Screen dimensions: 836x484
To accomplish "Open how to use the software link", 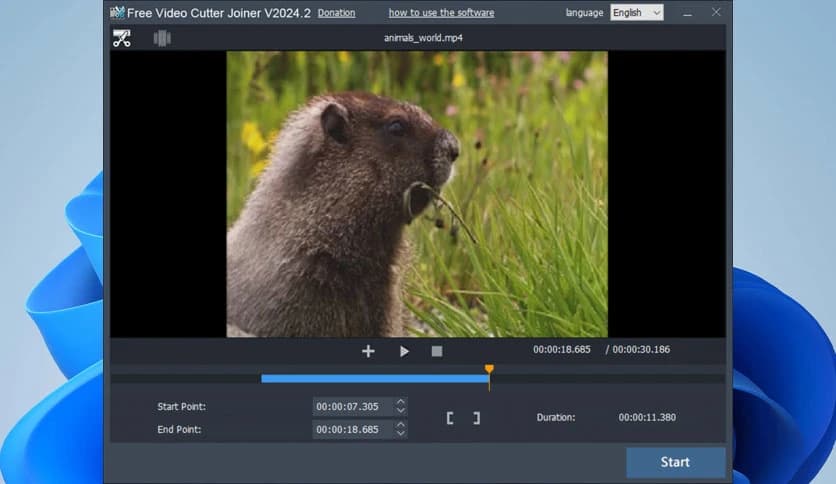I will click(x=441, y=13).
